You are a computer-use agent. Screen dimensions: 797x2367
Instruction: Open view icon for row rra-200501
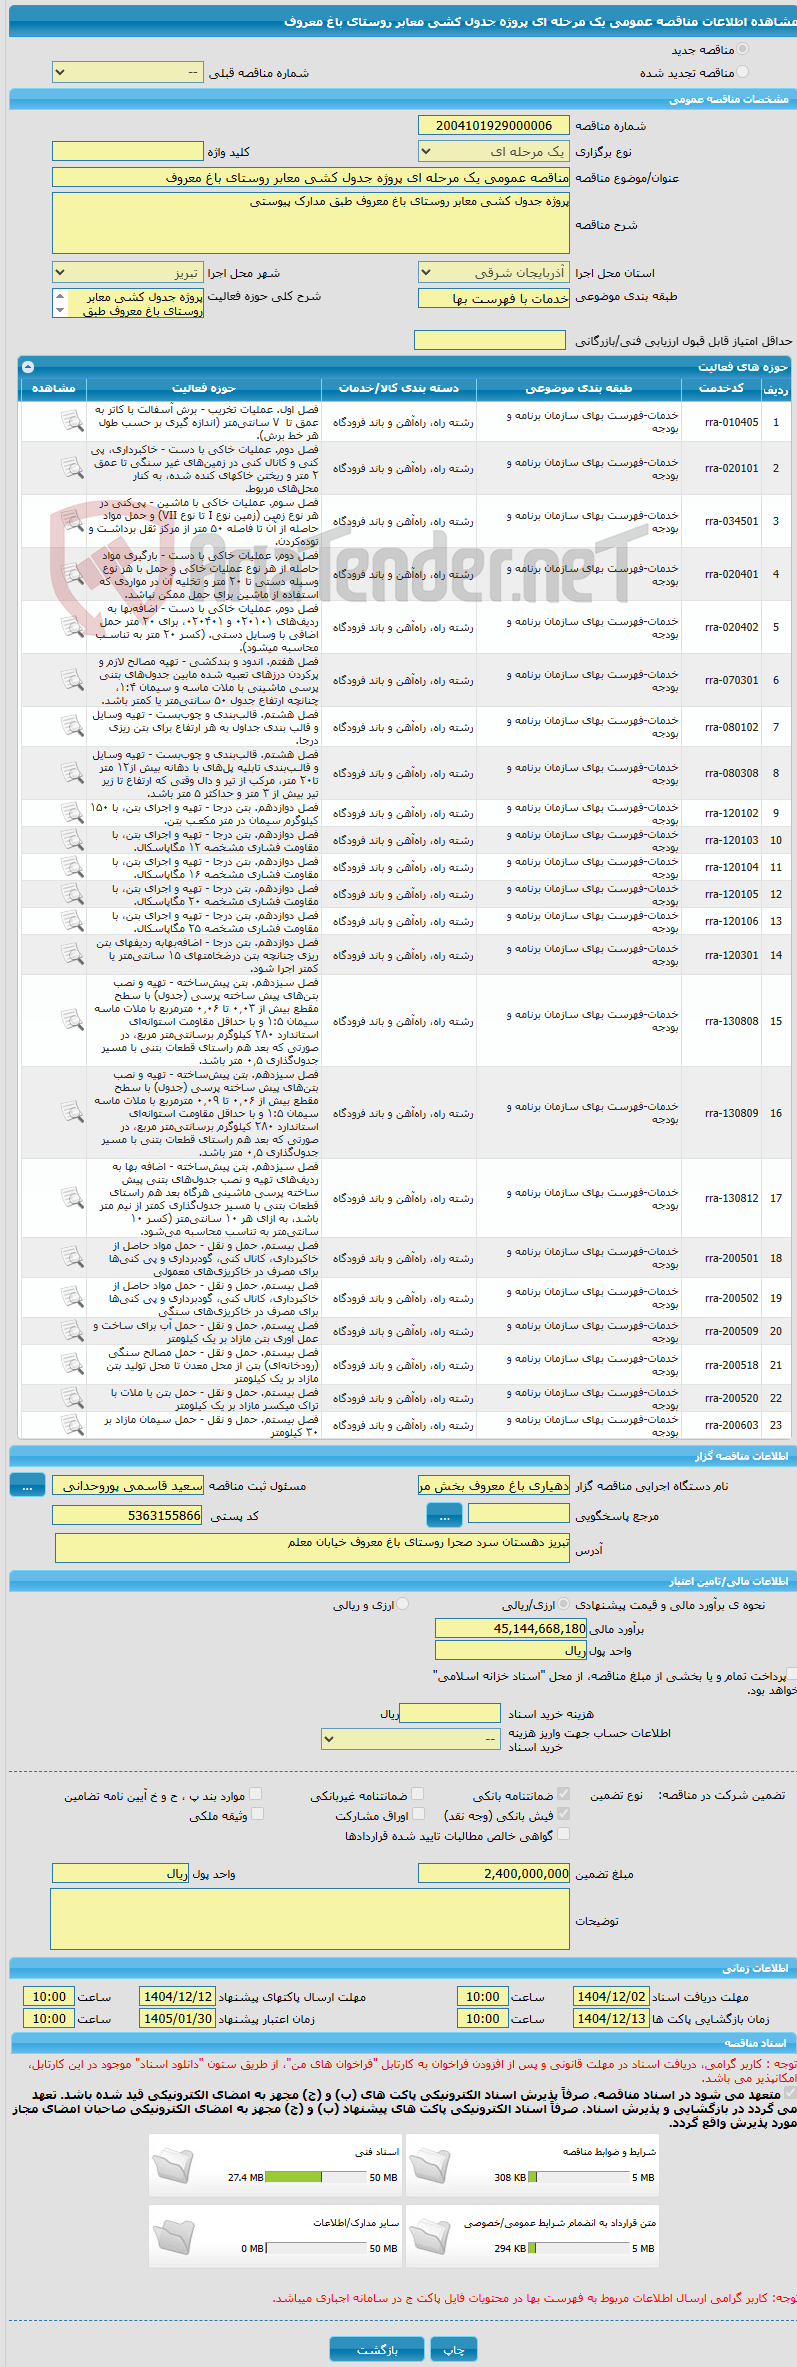coord(71,1258)
